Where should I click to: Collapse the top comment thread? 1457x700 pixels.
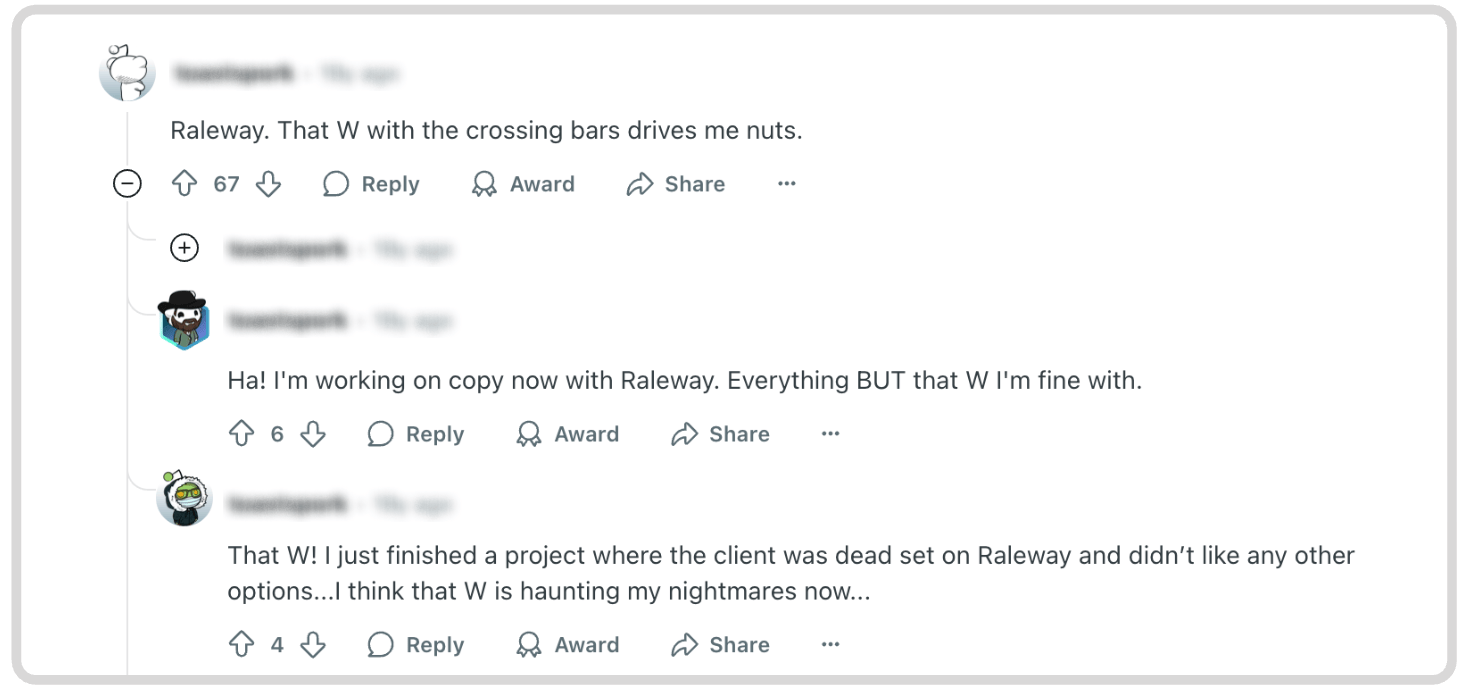[x=127, y=184]
